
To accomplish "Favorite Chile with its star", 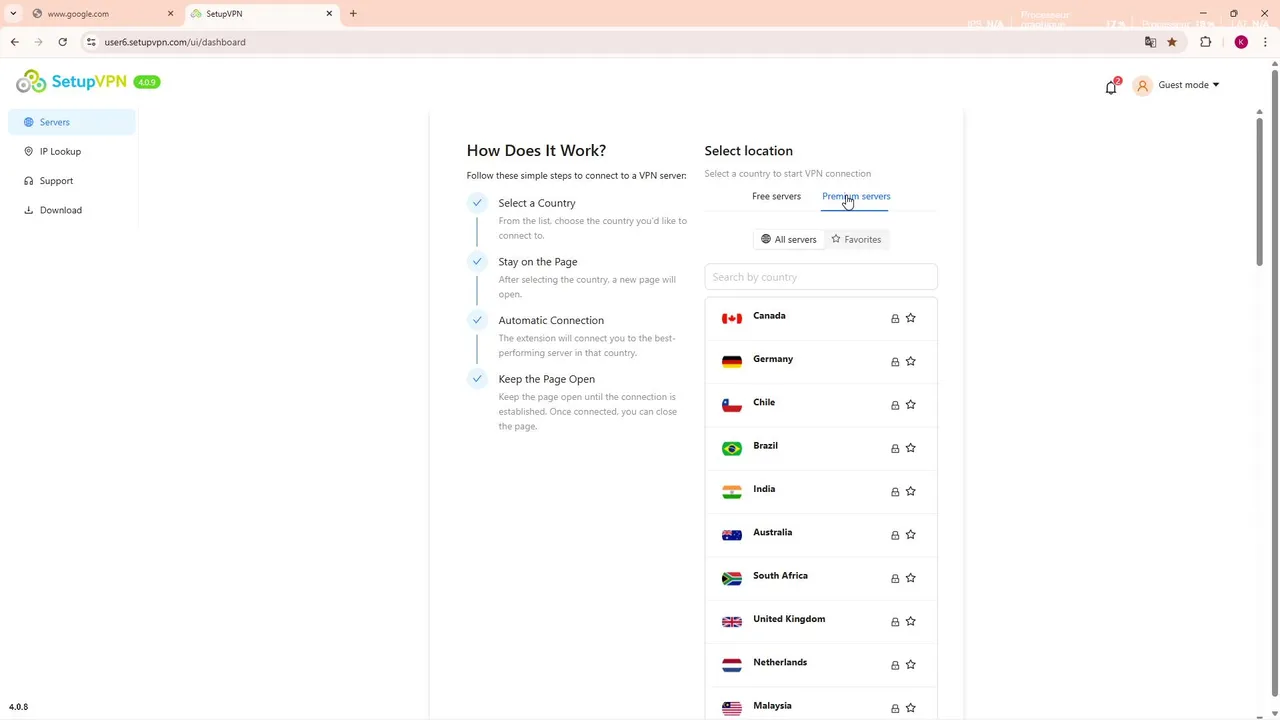I will point(910,404).
